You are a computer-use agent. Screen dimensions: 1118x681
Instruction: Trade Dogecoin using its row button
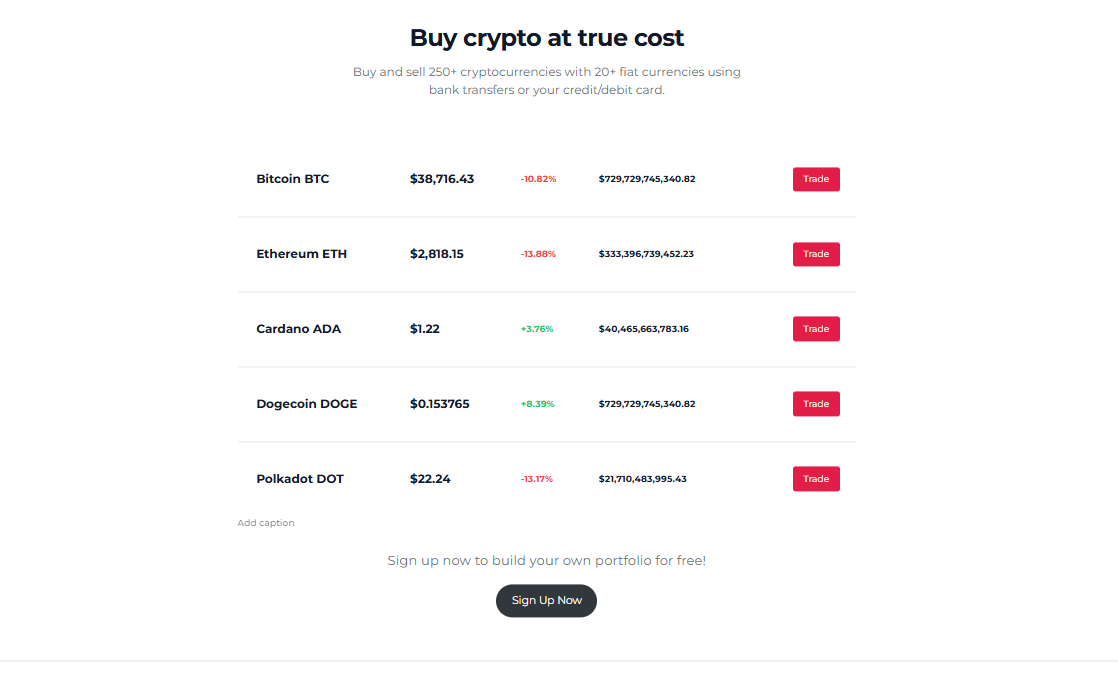(816, 404)
